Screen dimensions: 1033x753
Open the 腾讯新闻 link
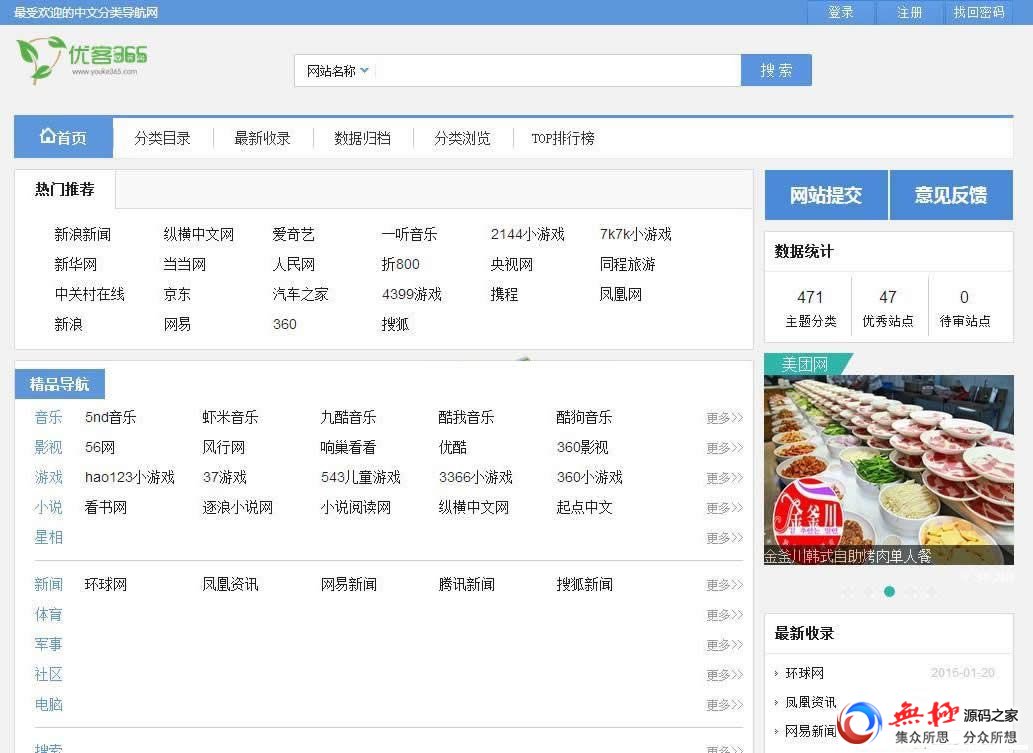466,584
